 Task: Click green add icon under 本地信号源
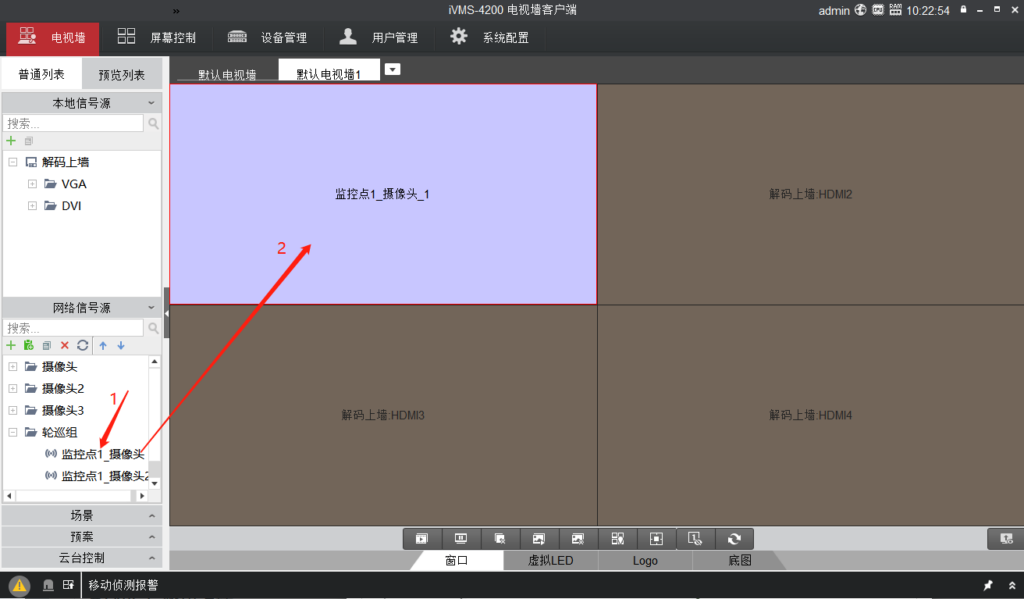(11, 141)
